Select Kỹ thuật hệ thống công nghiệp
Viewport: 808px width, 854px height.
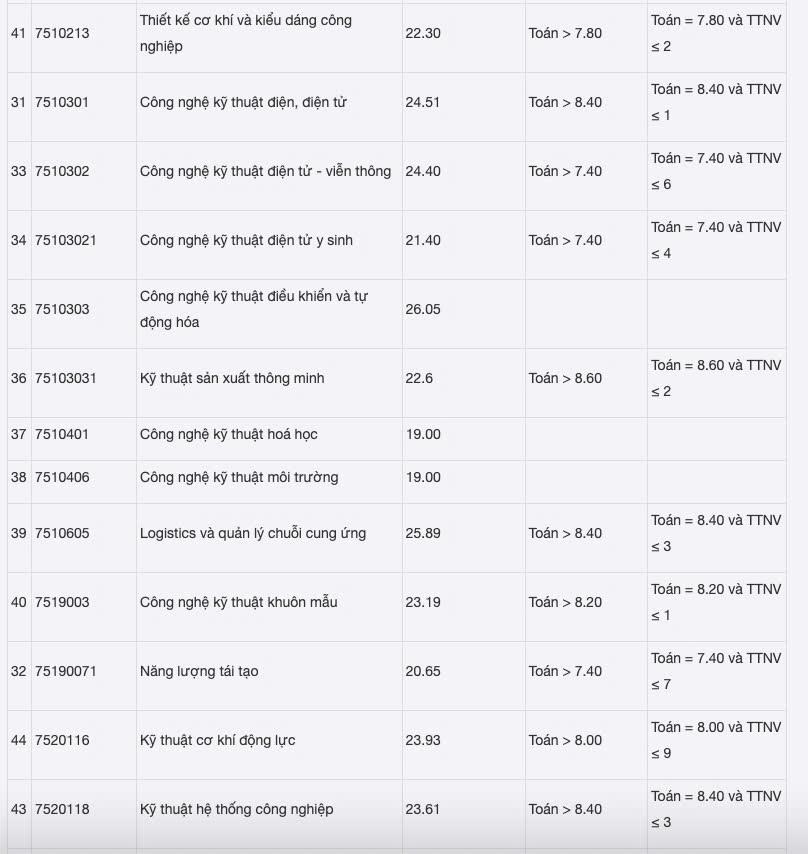pyautogui.click(x=236, y=809)
